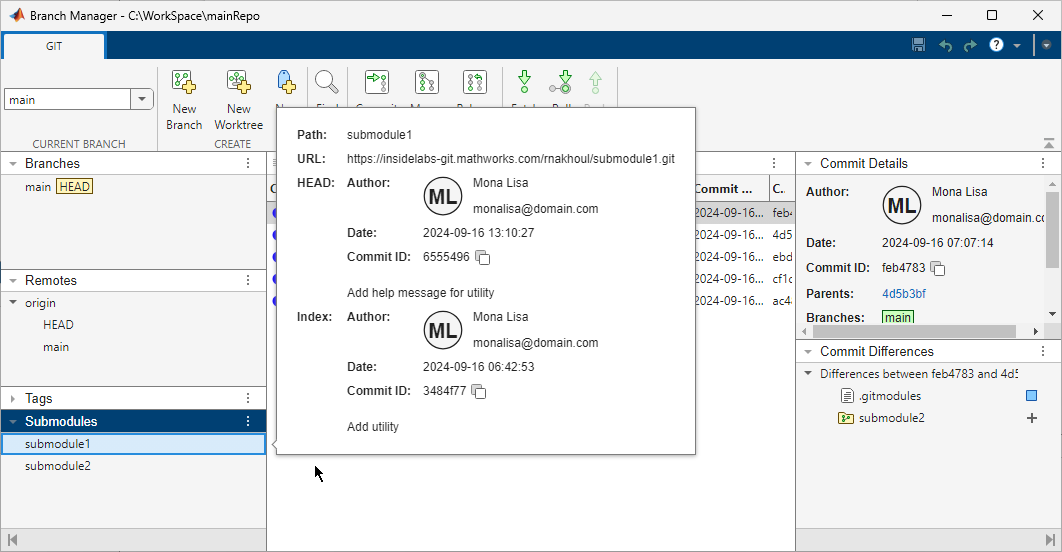Expand the Tags panel

tap(11, 399)
